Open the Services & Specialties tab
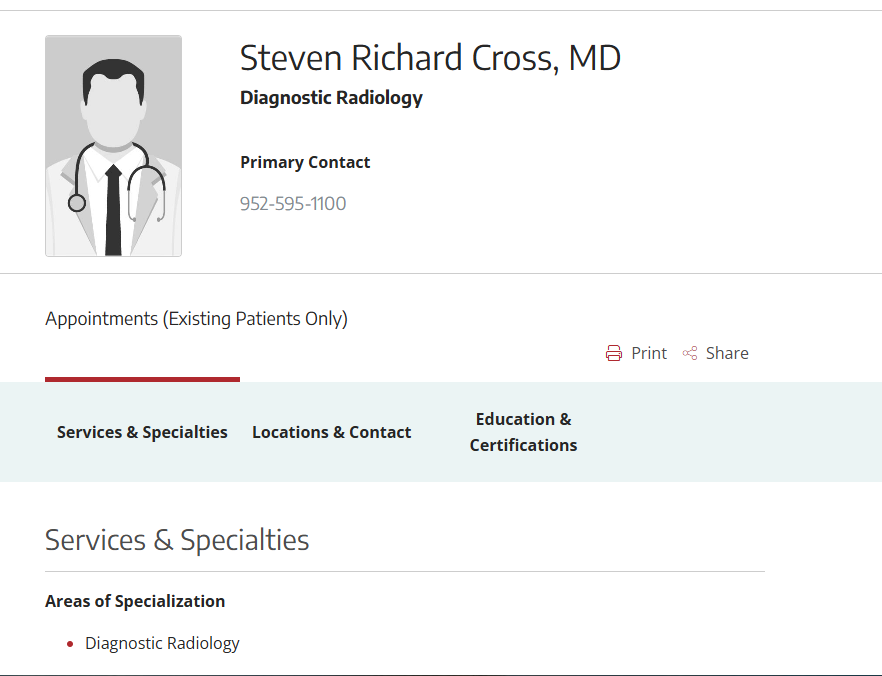Screen dimensions: 882x676 coord(142,432)
